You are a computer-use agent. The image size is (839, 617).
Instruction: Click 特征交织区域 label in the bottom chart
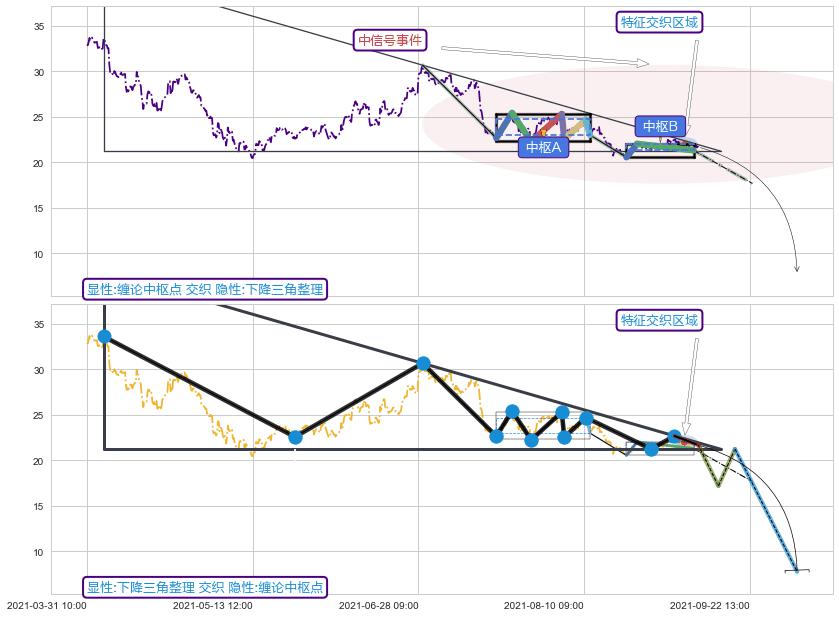point(659,320)
